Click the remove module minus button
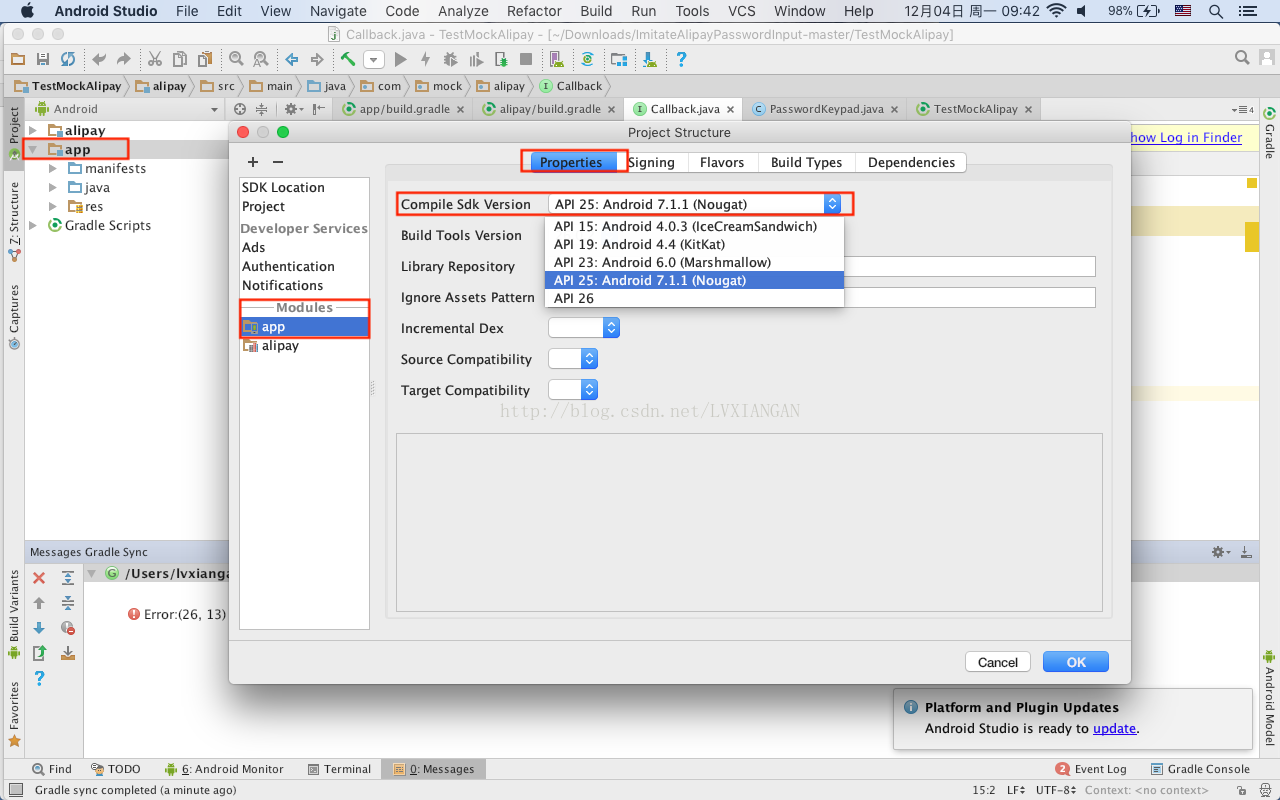 tap(278, 162)
